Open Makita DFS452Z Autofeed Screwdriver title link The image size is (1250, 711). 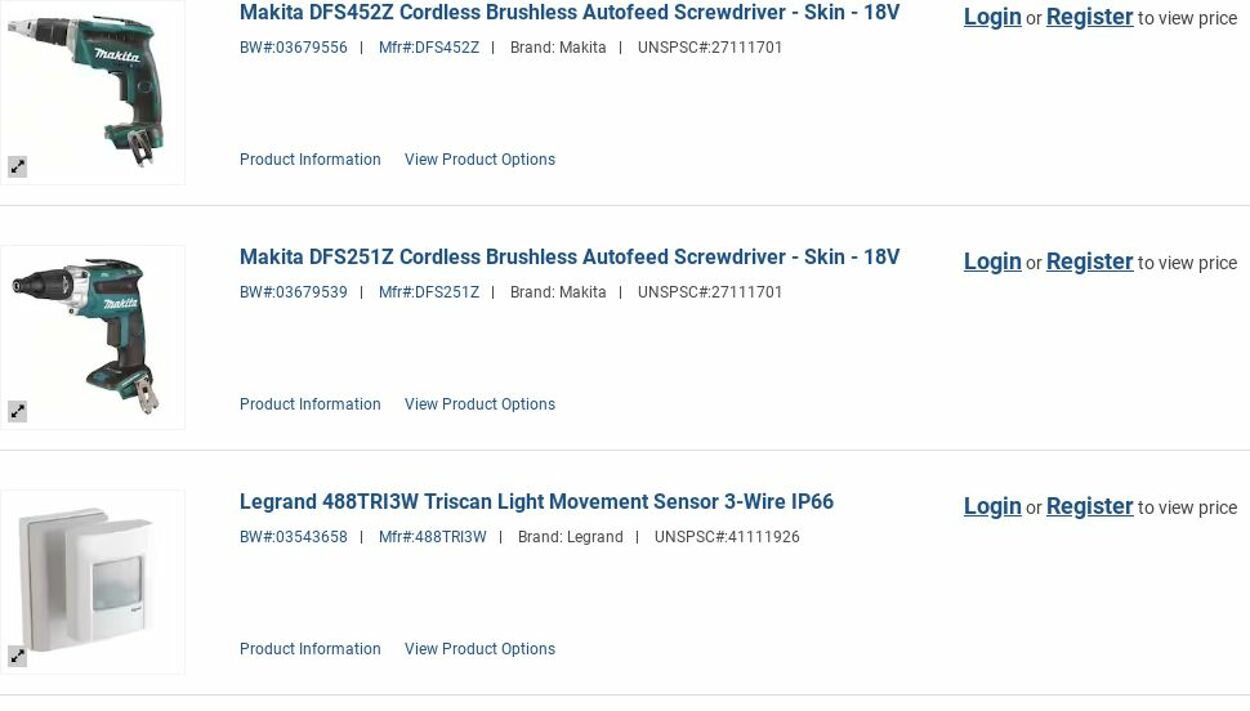click(569, 13)
